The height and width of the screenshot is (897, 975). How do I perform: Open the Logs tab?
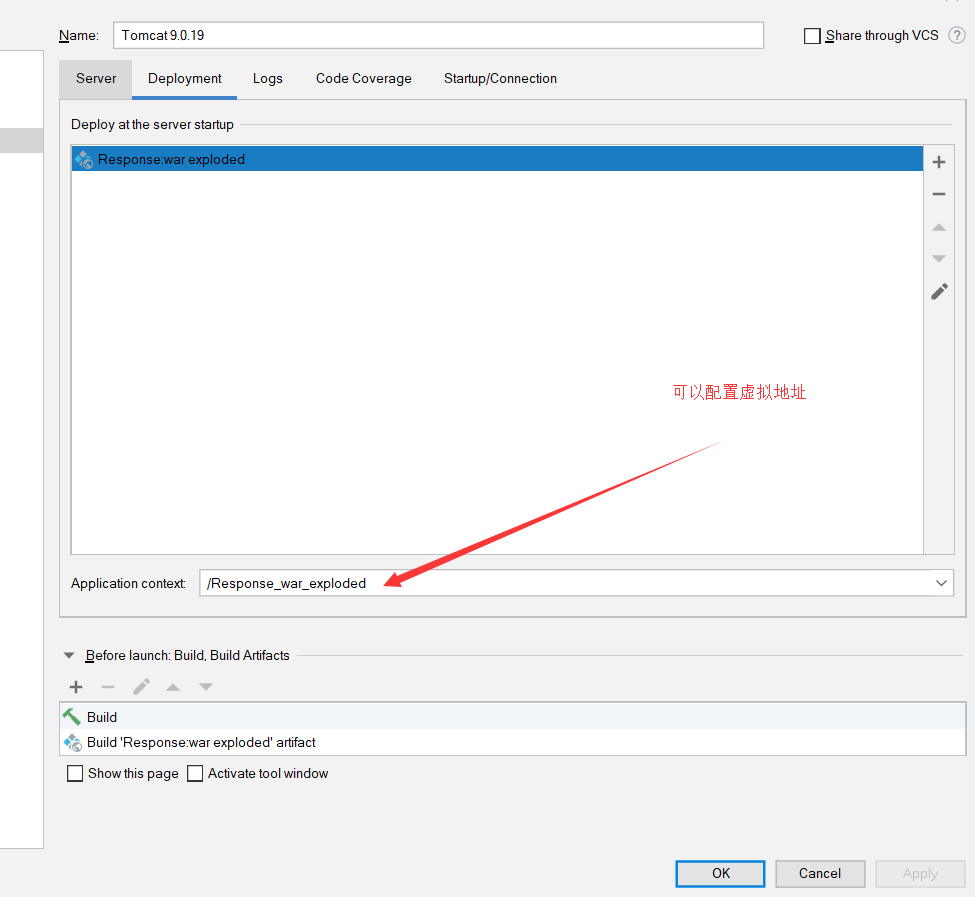pos(267,78)
